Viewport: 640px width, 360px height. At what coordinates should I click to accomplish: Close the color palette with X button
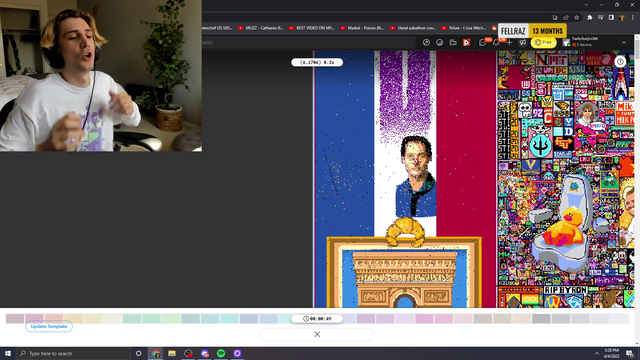pyautogui.click(x=317, y=334)
